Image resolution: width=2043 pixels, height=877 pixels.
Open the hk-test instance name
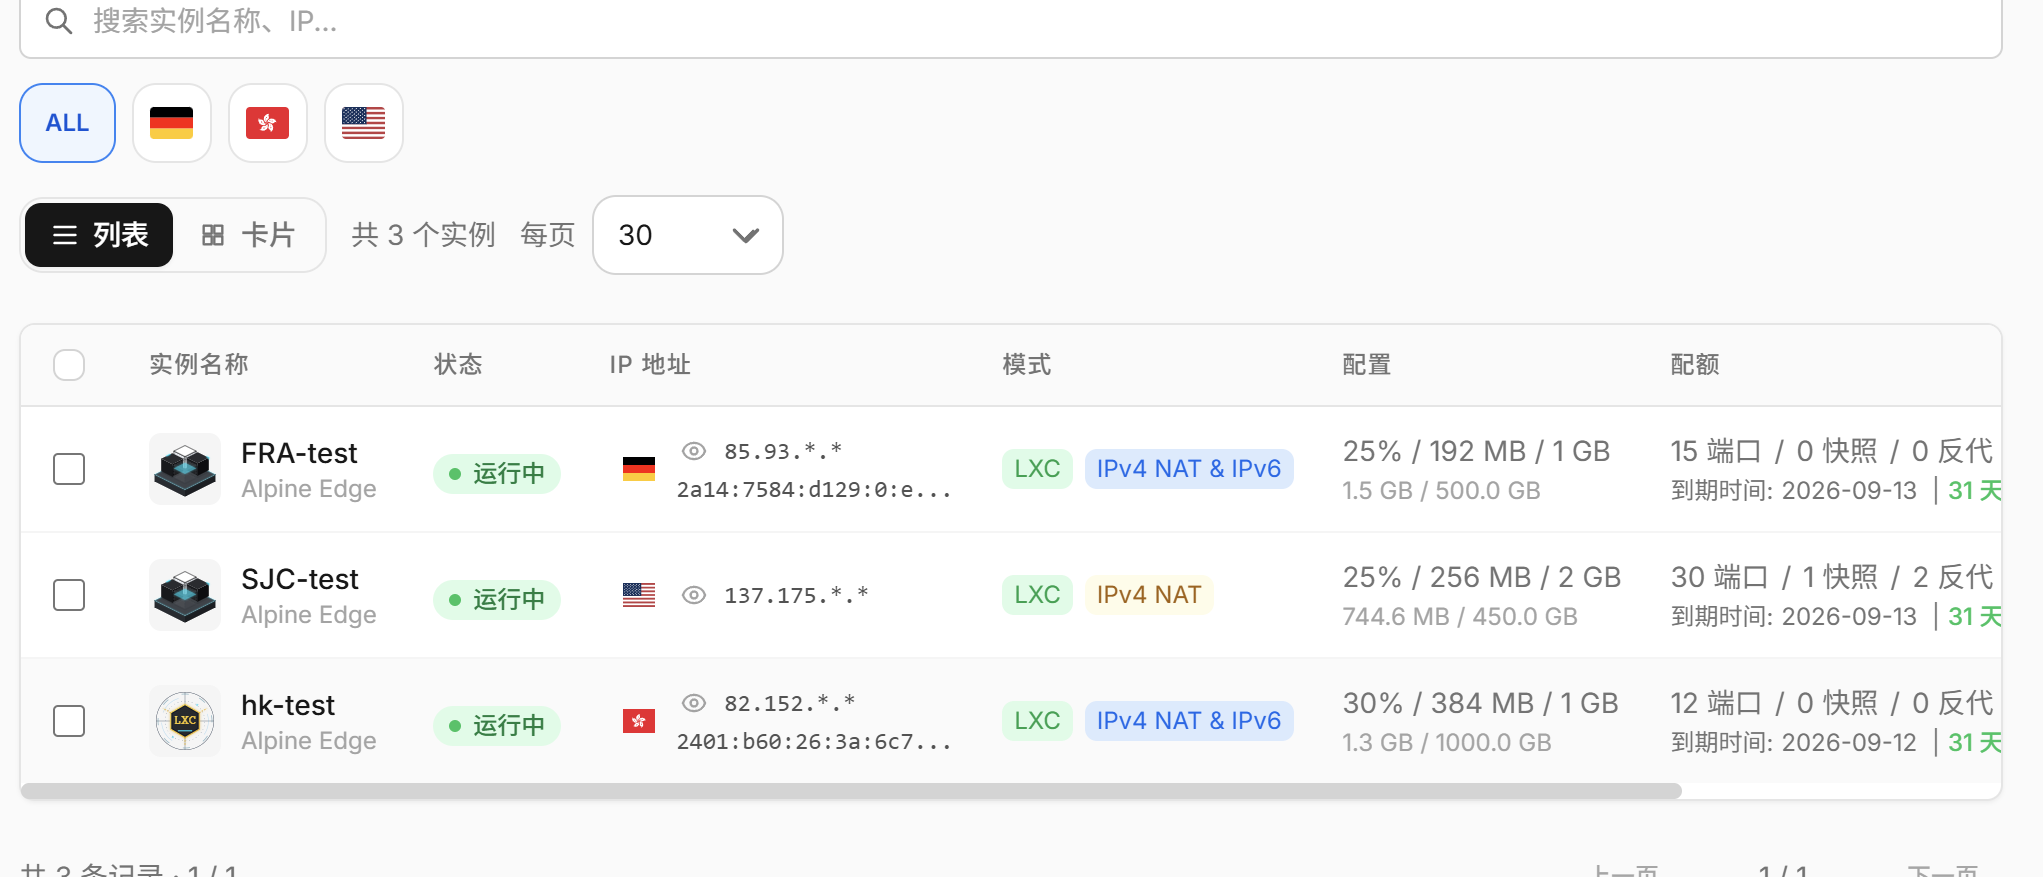pyautogui.click(x=288, y=705)
